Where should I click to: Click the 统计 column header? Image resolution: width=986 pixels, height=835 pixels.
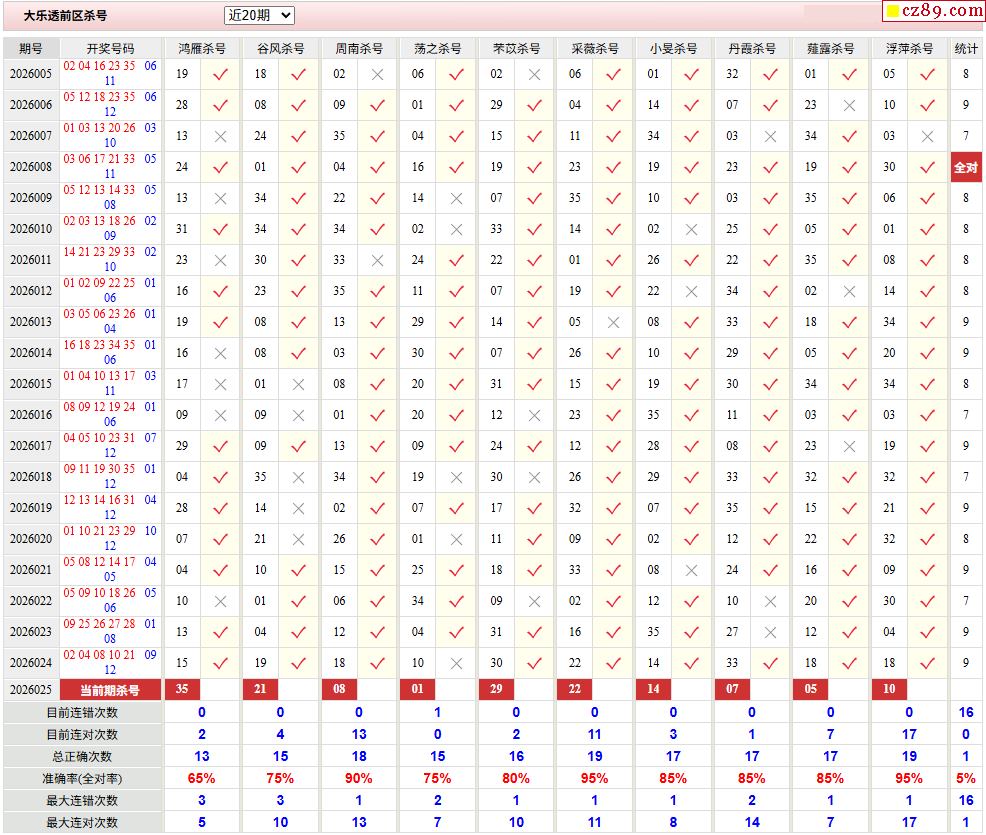965,48
